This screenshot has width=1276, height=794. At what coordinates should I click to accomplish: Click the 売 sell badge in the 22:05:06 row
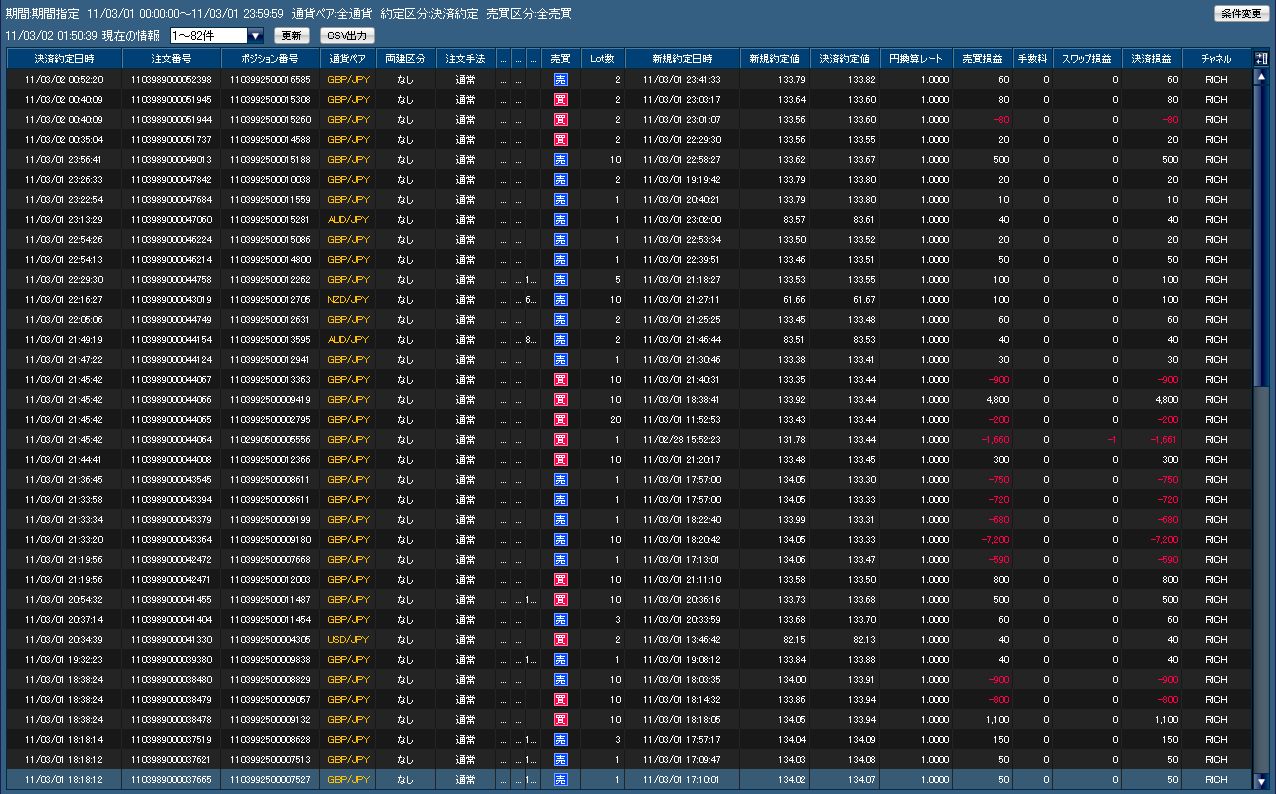(560, 319)
